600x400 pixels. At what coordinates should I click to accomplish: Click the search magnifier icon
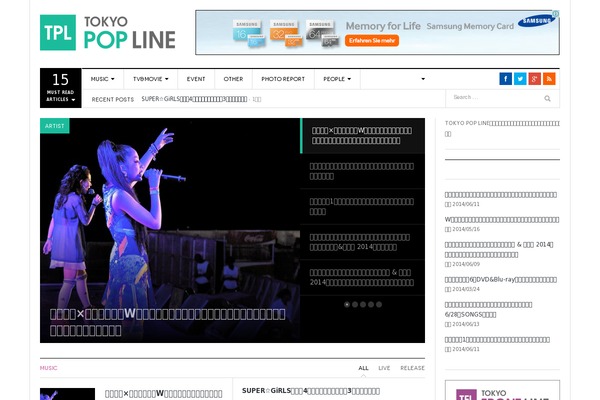pos(547,98)
